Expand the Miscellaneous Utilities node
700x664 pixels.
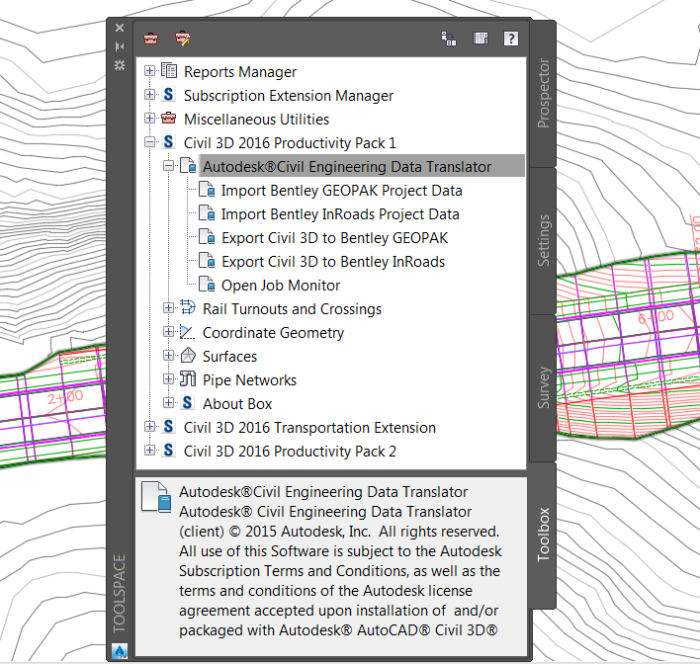150,118
